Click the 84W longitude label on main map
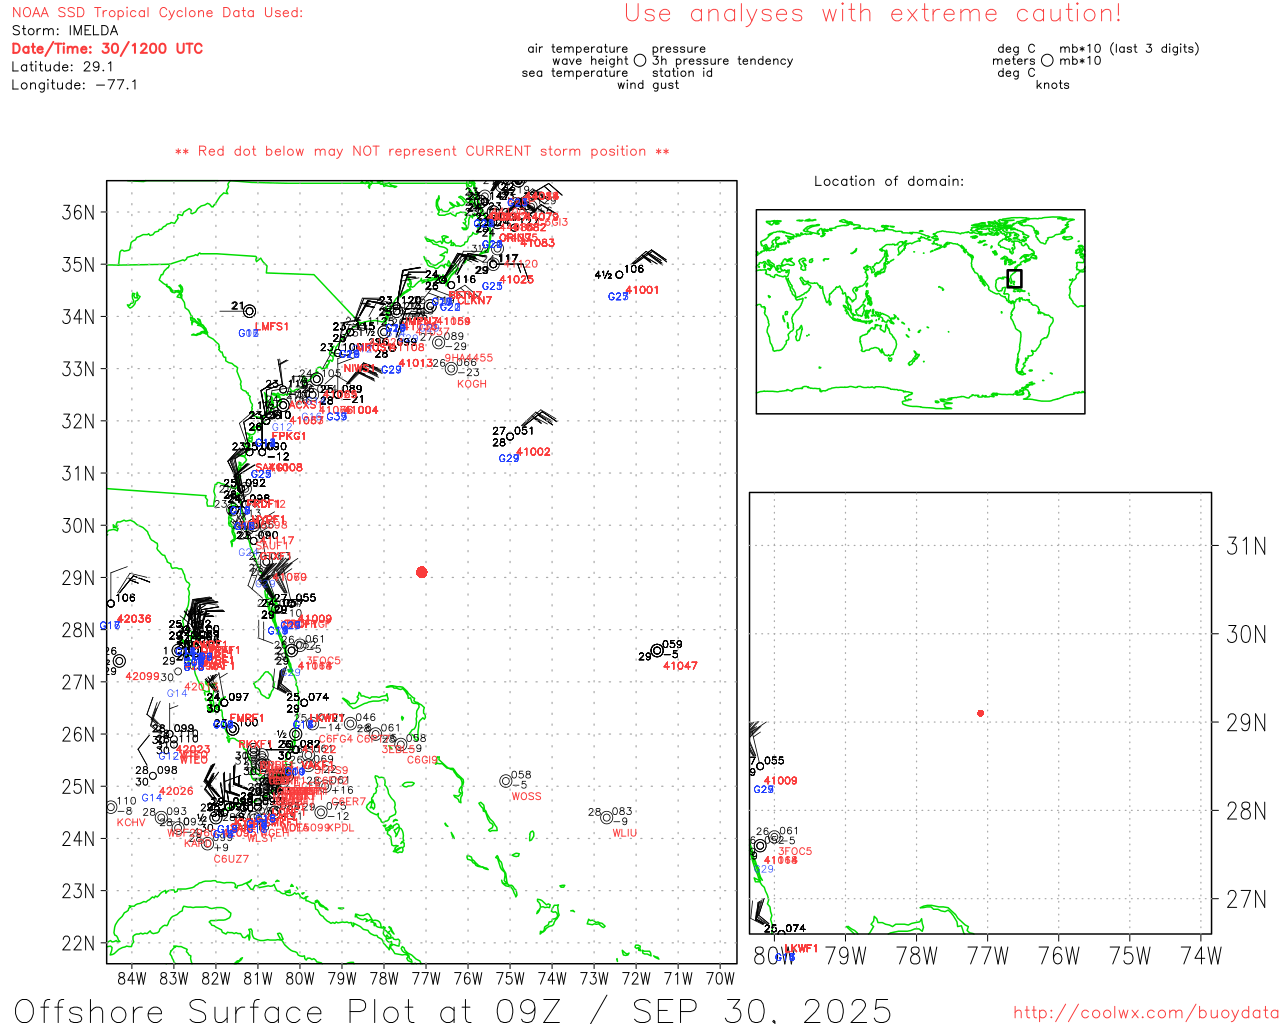Screen dimensions: 1280x1024 (x=131, y=978)
